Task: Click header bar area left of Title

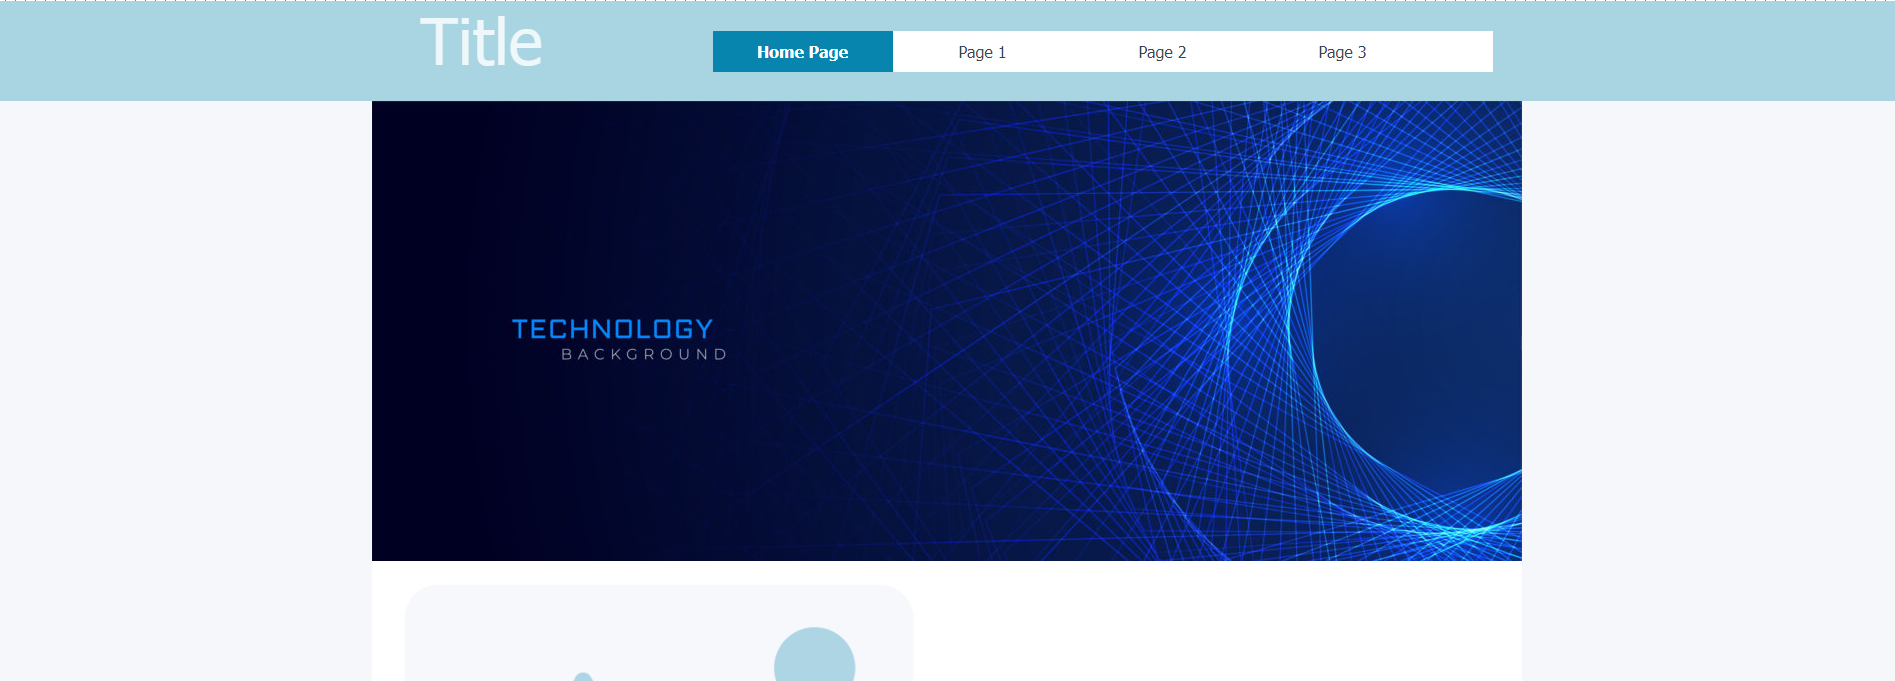Action: click(200, 50)
